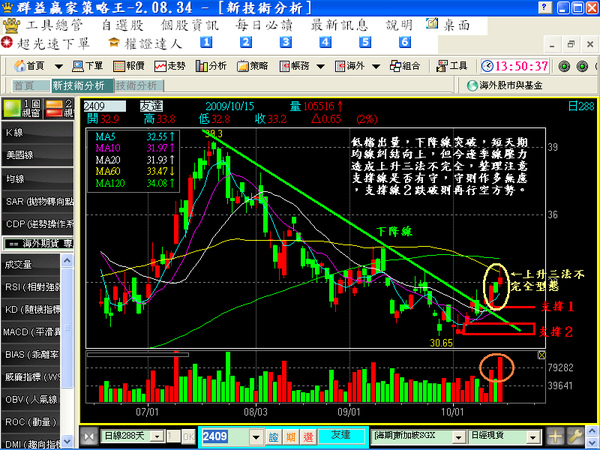The width and height of the screenshot is (600, 450).
Task: Open the 策略 strategy toolbar button
Action: click(252, 66)
